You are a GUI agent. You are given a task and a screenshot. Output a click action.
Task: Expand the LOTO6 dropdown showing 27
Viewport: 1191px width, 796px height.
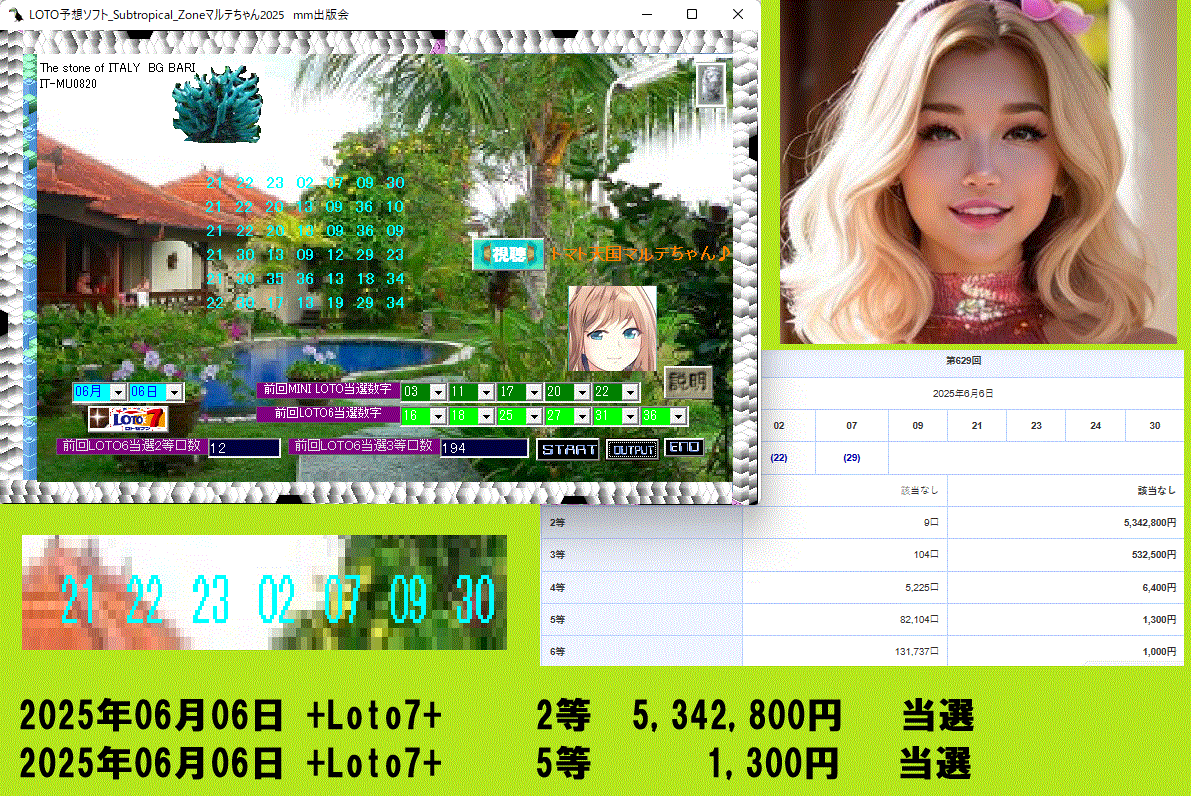tap(582, 416)
